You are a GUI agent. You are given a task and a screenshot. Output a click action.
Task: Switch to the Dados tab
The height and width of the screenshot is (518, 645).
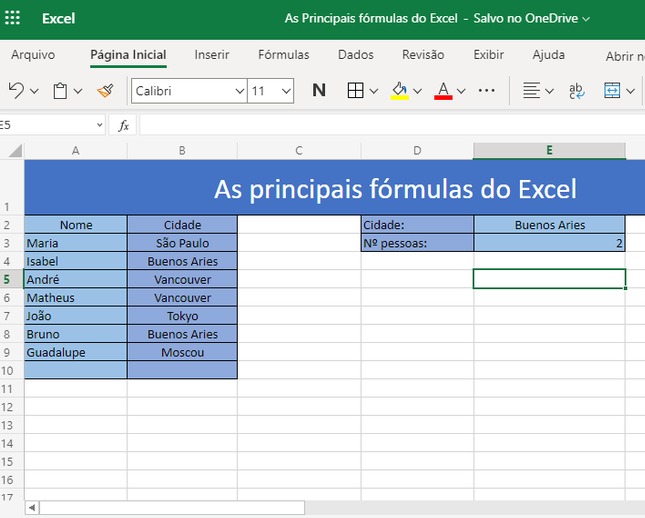pyautogui.click(x=356, y=55)
